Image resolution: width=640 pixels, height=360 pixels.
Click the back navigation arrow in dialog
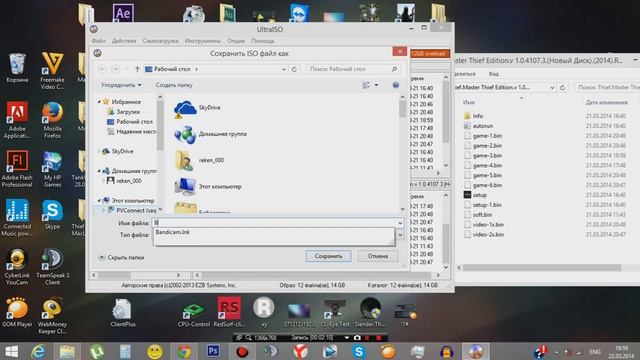click(x=102, y=69)
